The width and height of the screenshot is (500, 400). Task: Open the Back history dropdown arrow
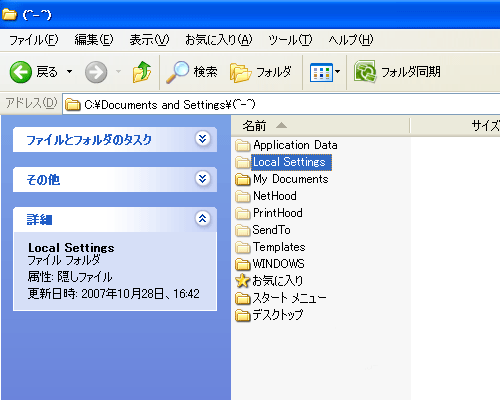[x=69, y=72]
